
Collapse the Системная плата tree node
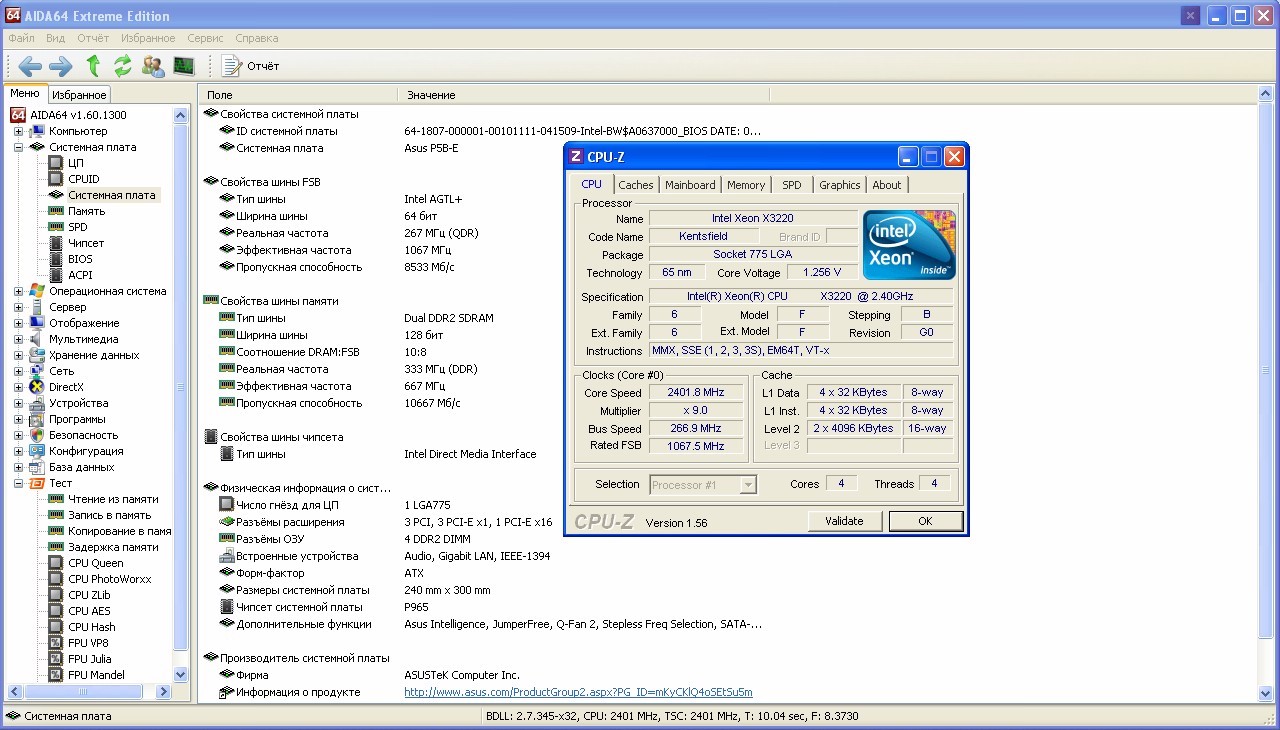18,147
